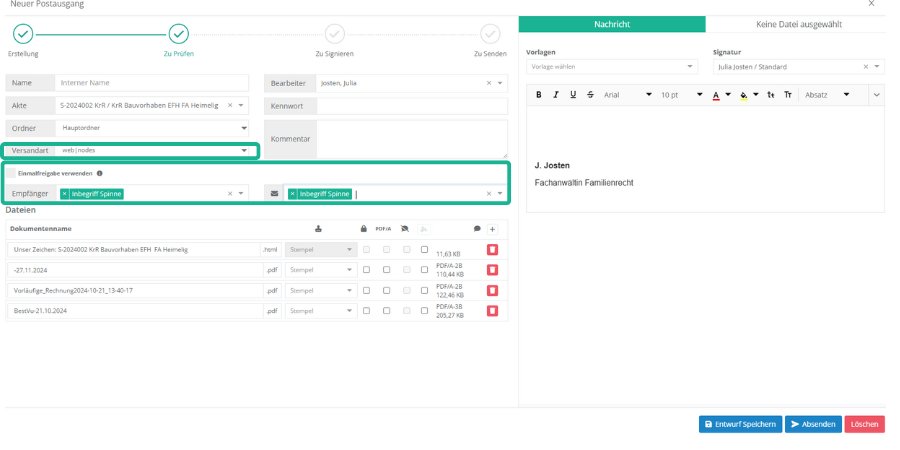This screenshot has height=450, width=900.
Task: Toggle bold formatting in message editor
Action: tap(539, 95)
